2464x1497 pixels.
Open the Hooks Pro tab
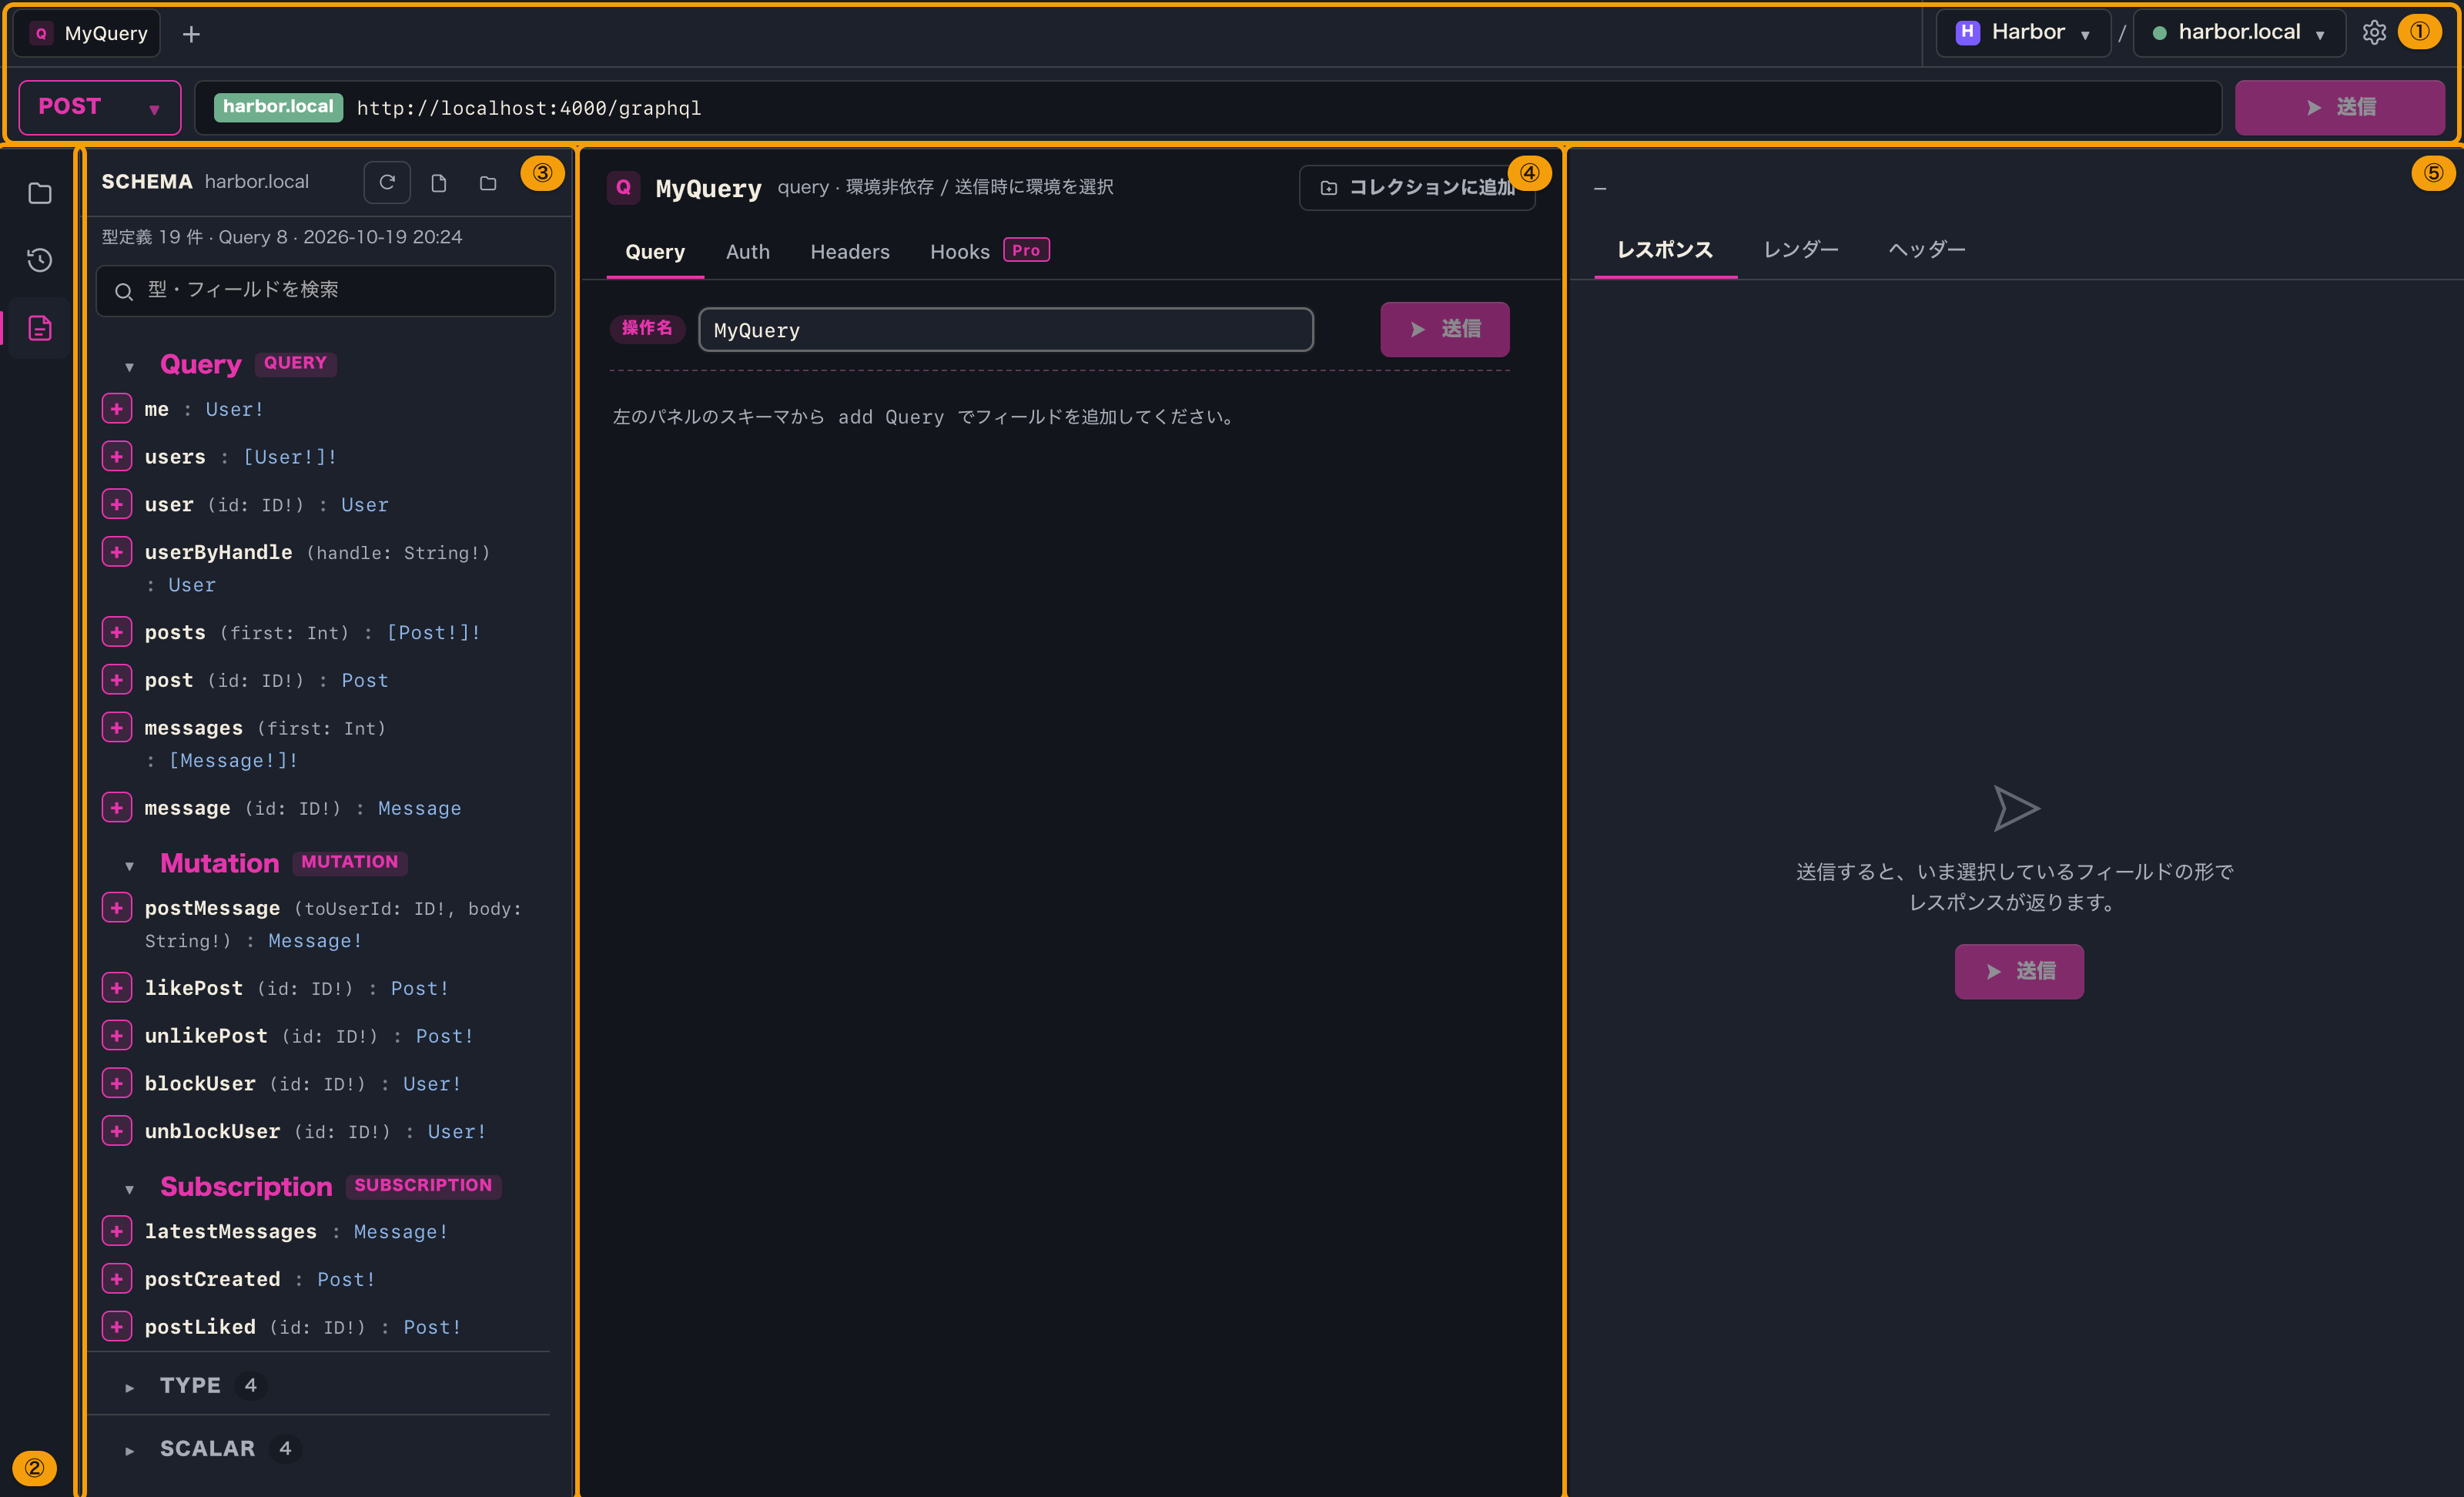[x=989, y=252]
